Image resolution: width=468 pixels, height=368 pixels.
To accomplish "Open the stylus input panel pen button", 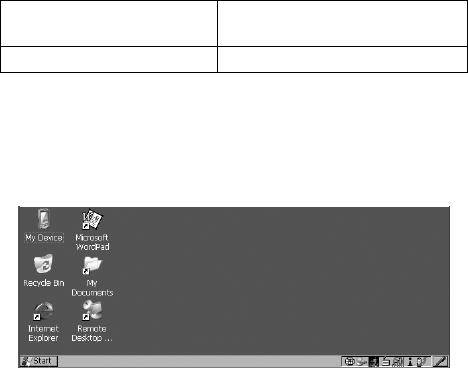I will pos(440,361).
